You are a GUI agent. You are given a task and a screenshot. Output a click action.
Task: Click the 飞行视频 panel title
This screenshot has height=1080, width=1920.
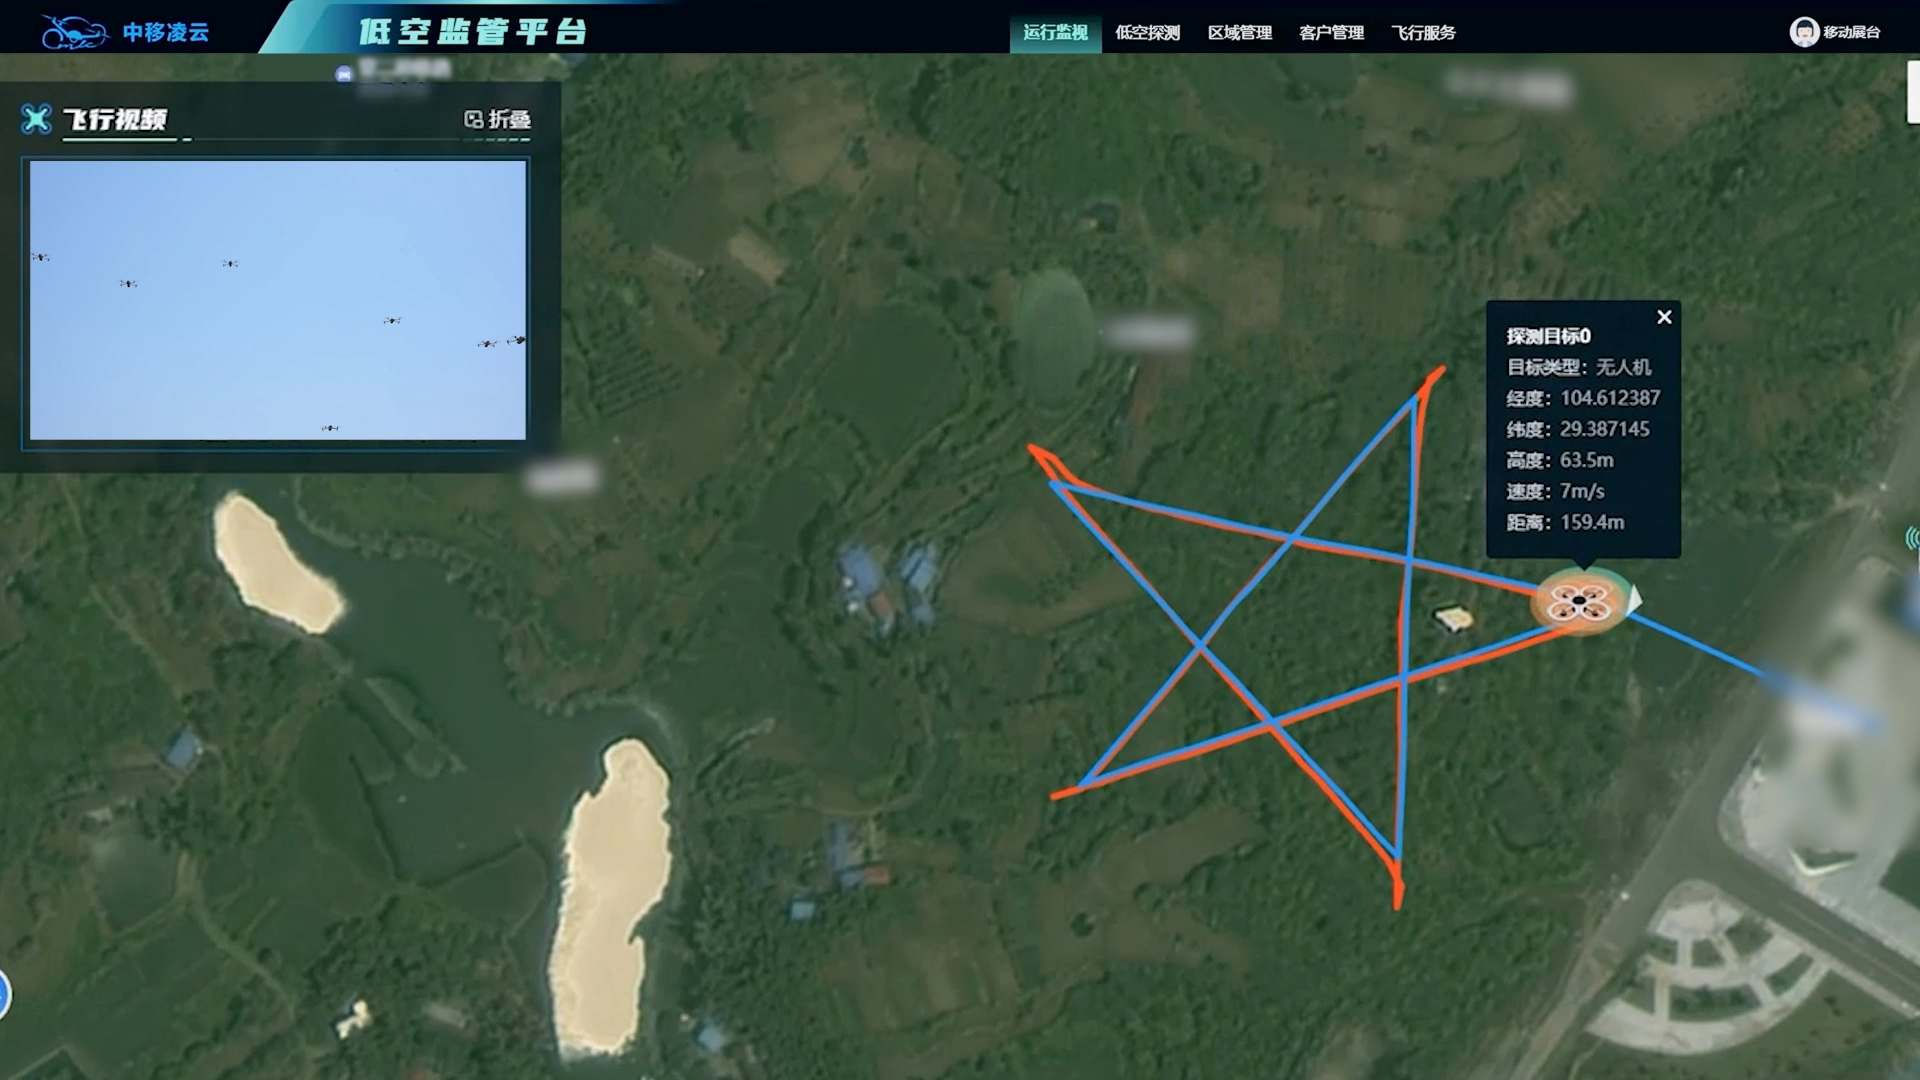point(115,120)
